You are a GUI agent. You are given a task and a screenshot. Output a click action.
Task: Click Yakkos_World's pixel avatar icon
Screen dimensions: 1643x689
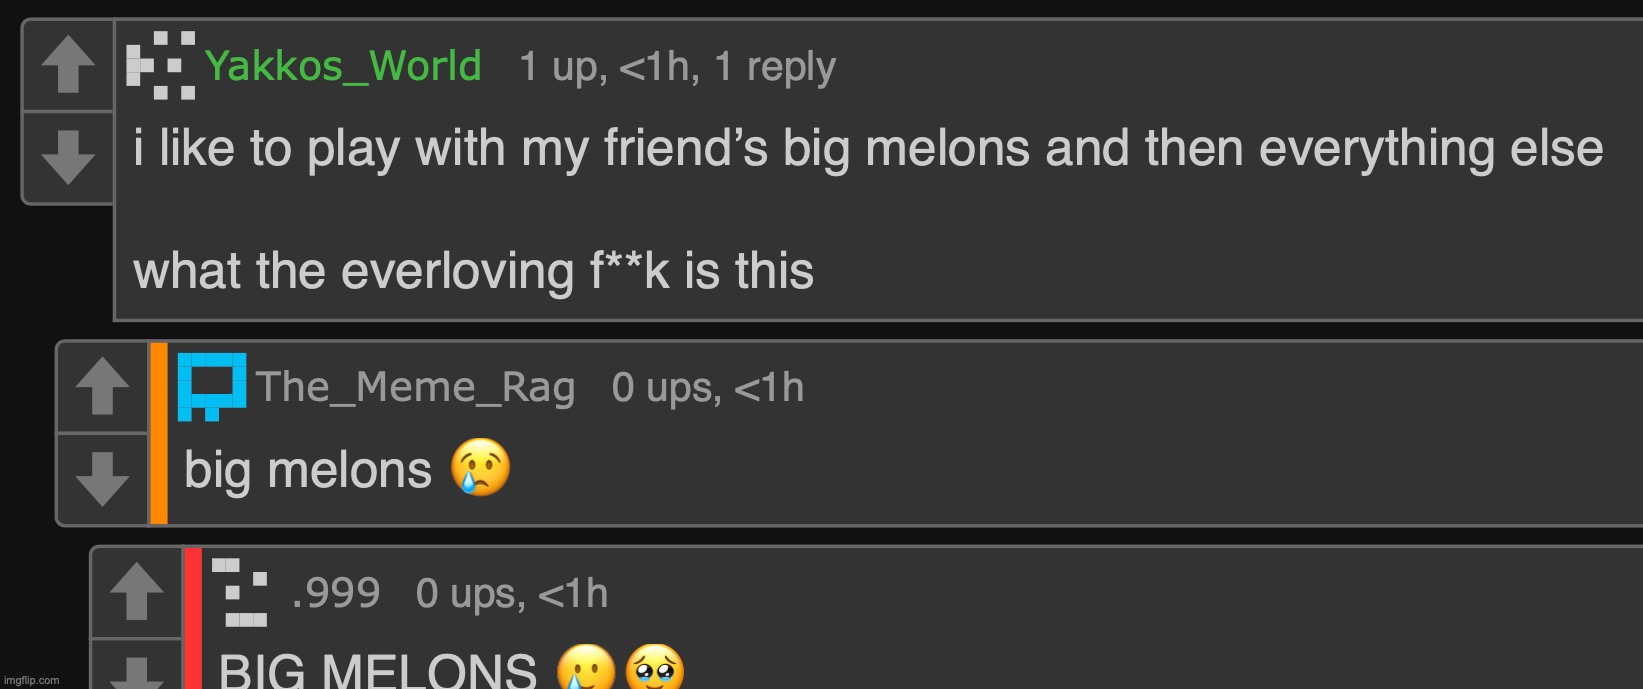[x=160, y=66]
